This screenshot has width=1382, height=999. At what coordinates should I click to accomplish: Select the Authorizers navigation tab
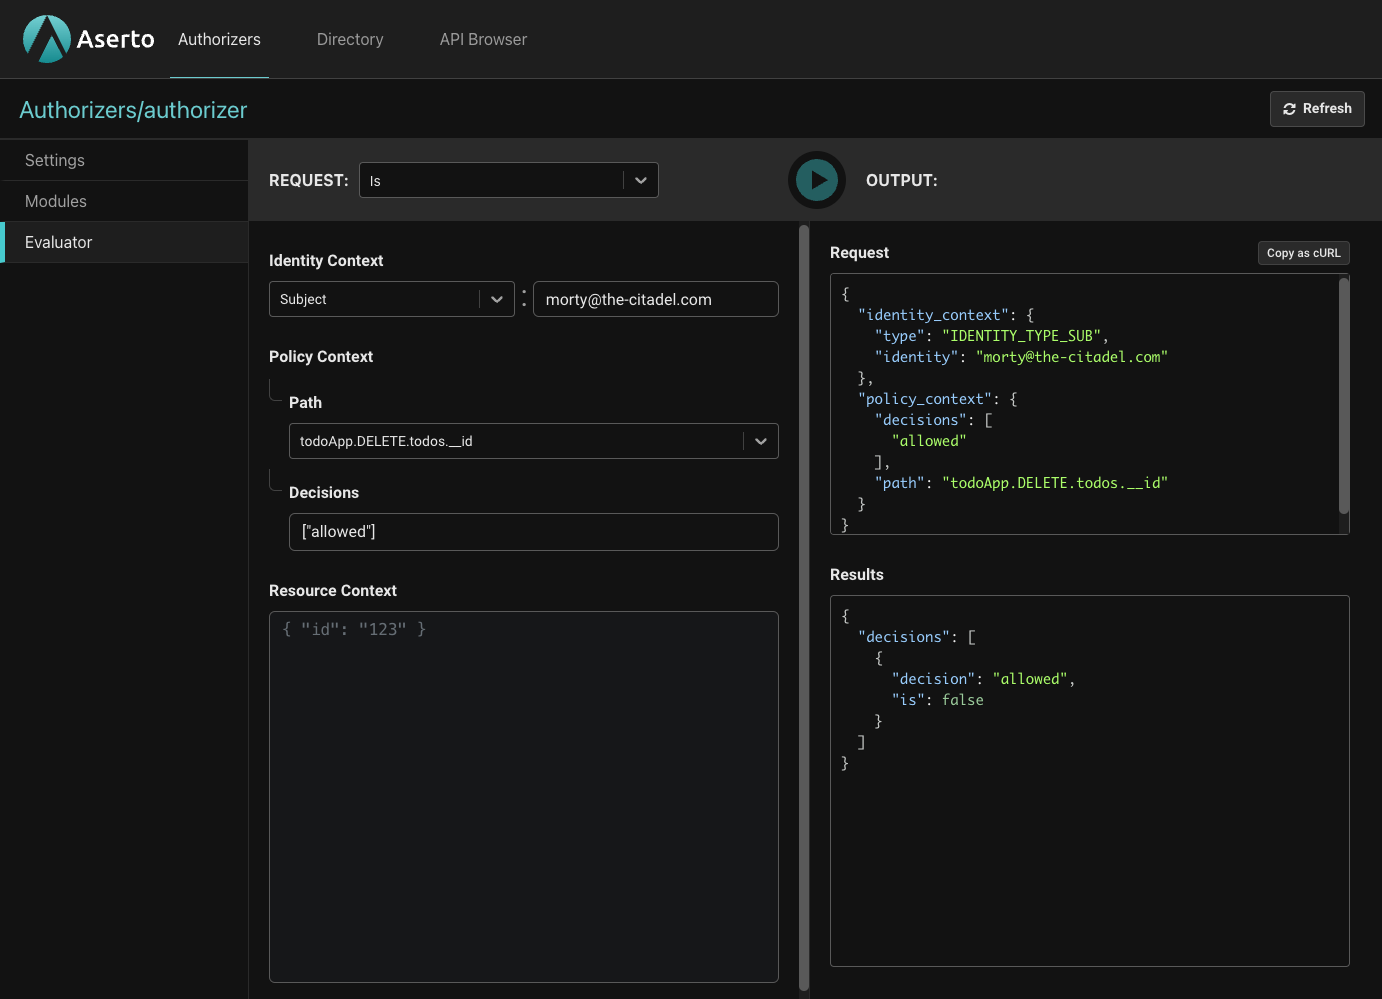click(219, 39)
